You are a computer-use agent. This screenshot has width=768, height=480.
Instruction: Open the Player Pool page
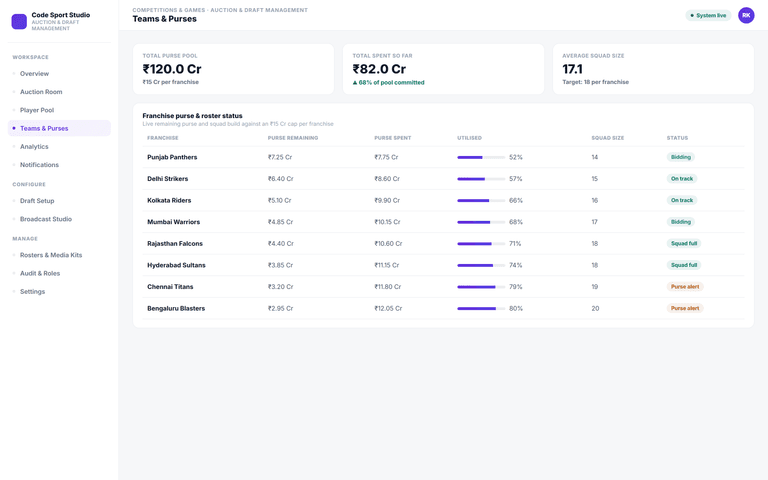point(59,110)
